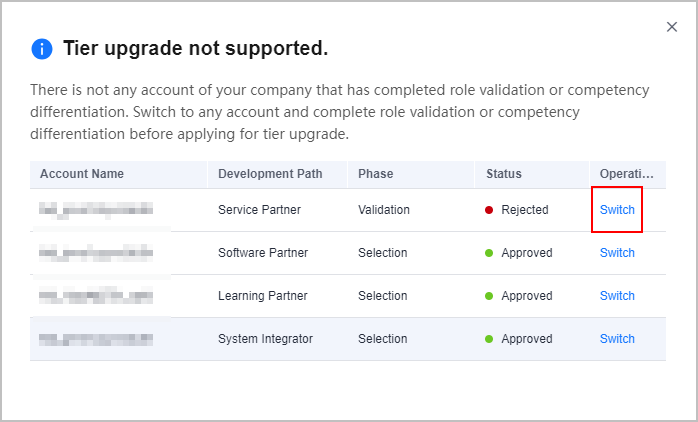
Task: Click the Development Path column header
Action: (270, 174)
